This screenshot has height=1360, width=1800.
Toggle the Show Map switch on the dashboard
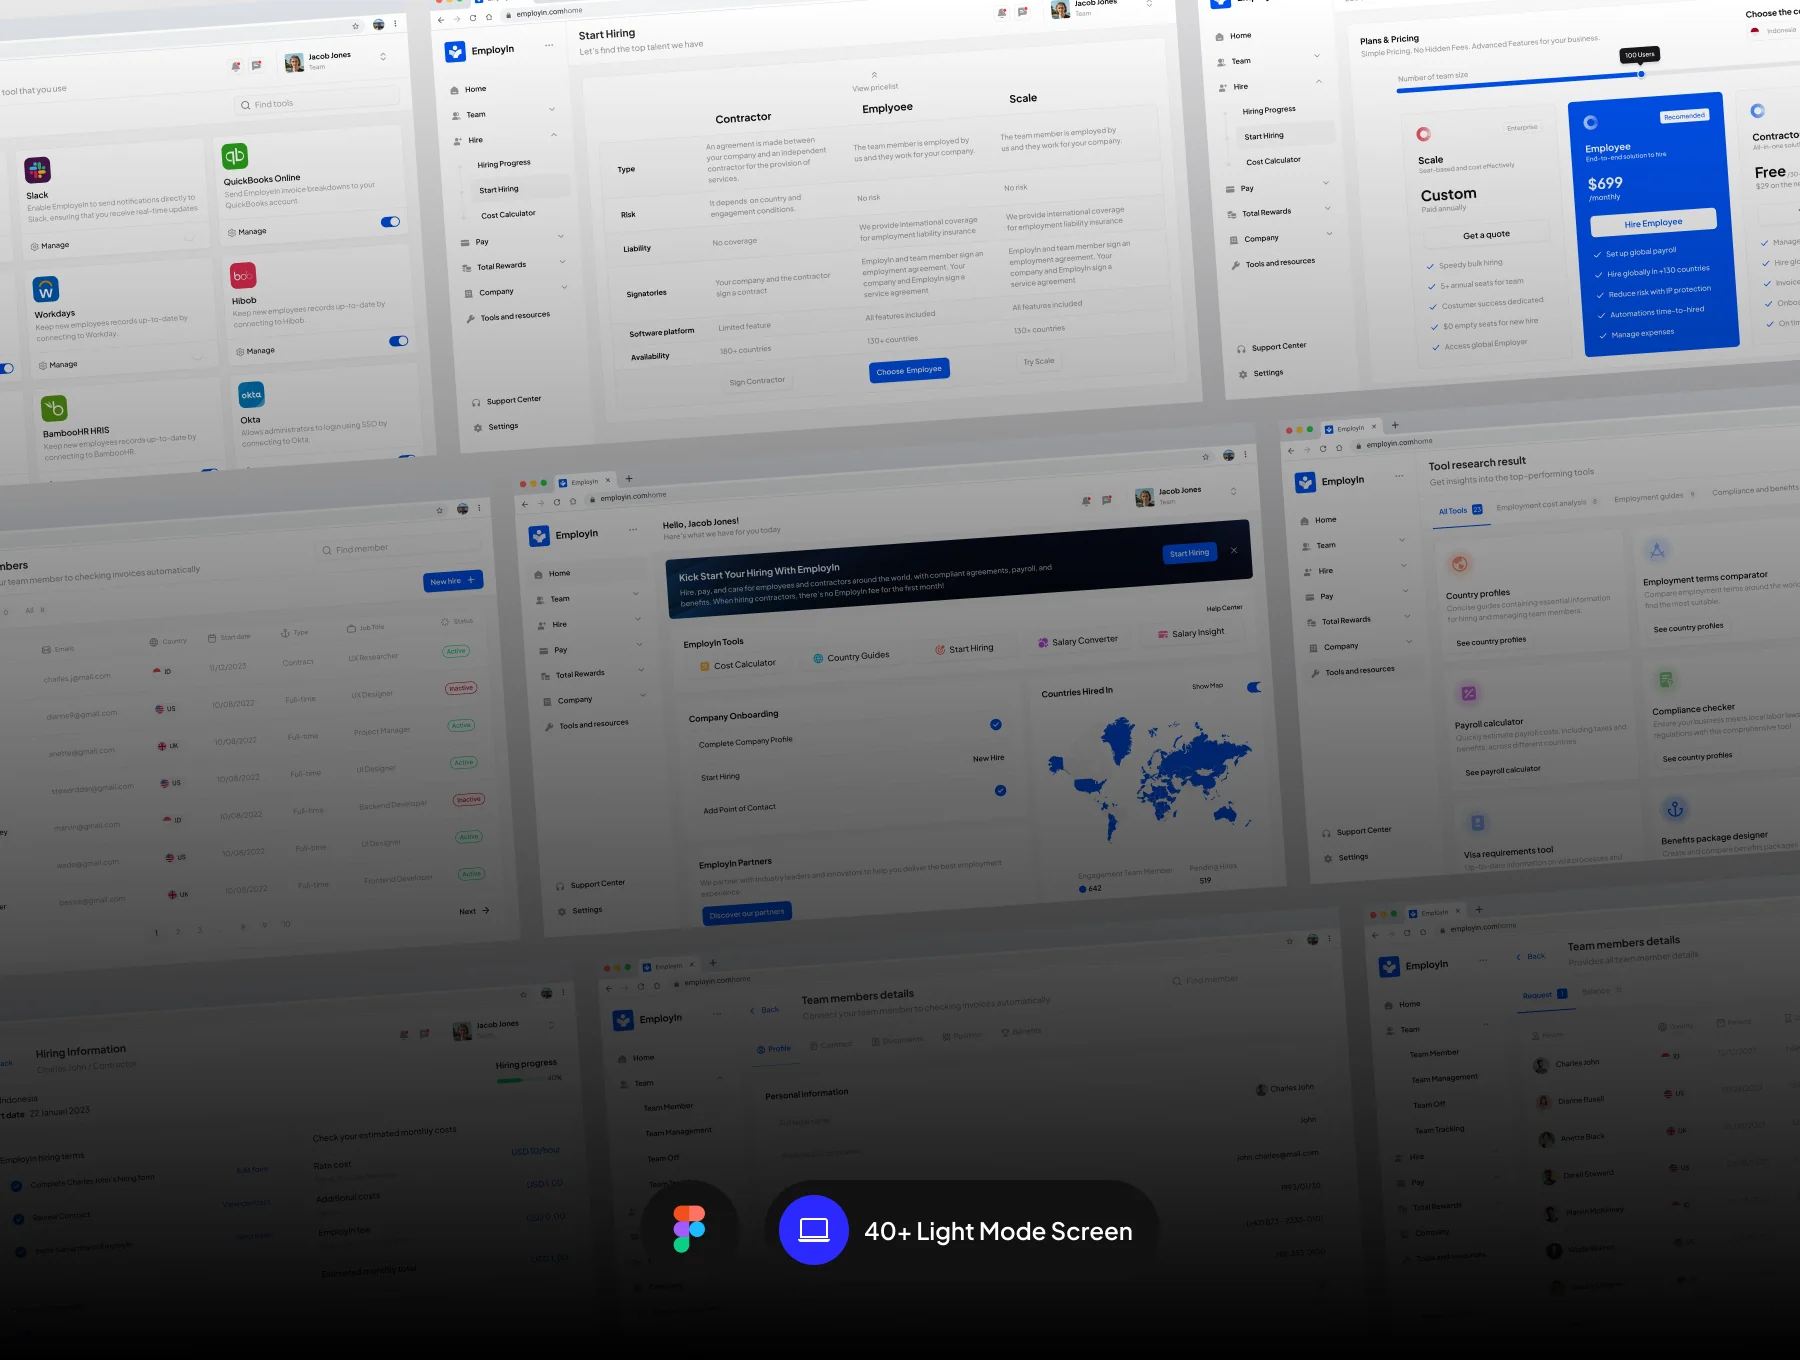tap(1254, 687)
